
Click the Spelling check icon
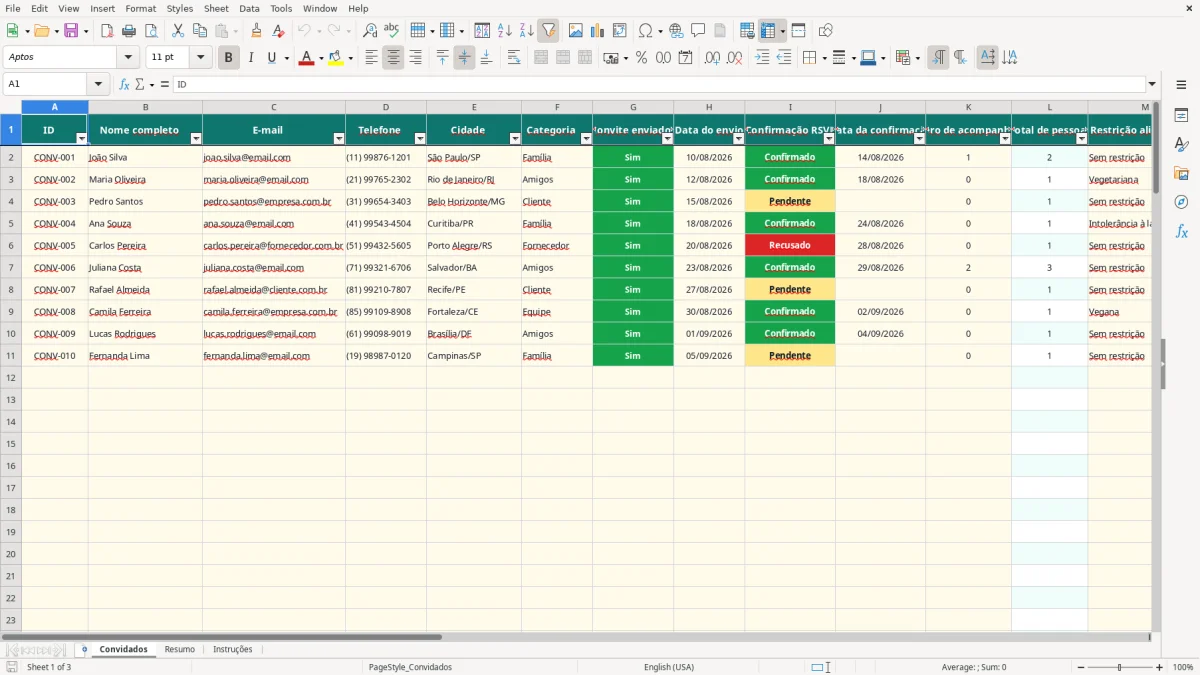392,31
